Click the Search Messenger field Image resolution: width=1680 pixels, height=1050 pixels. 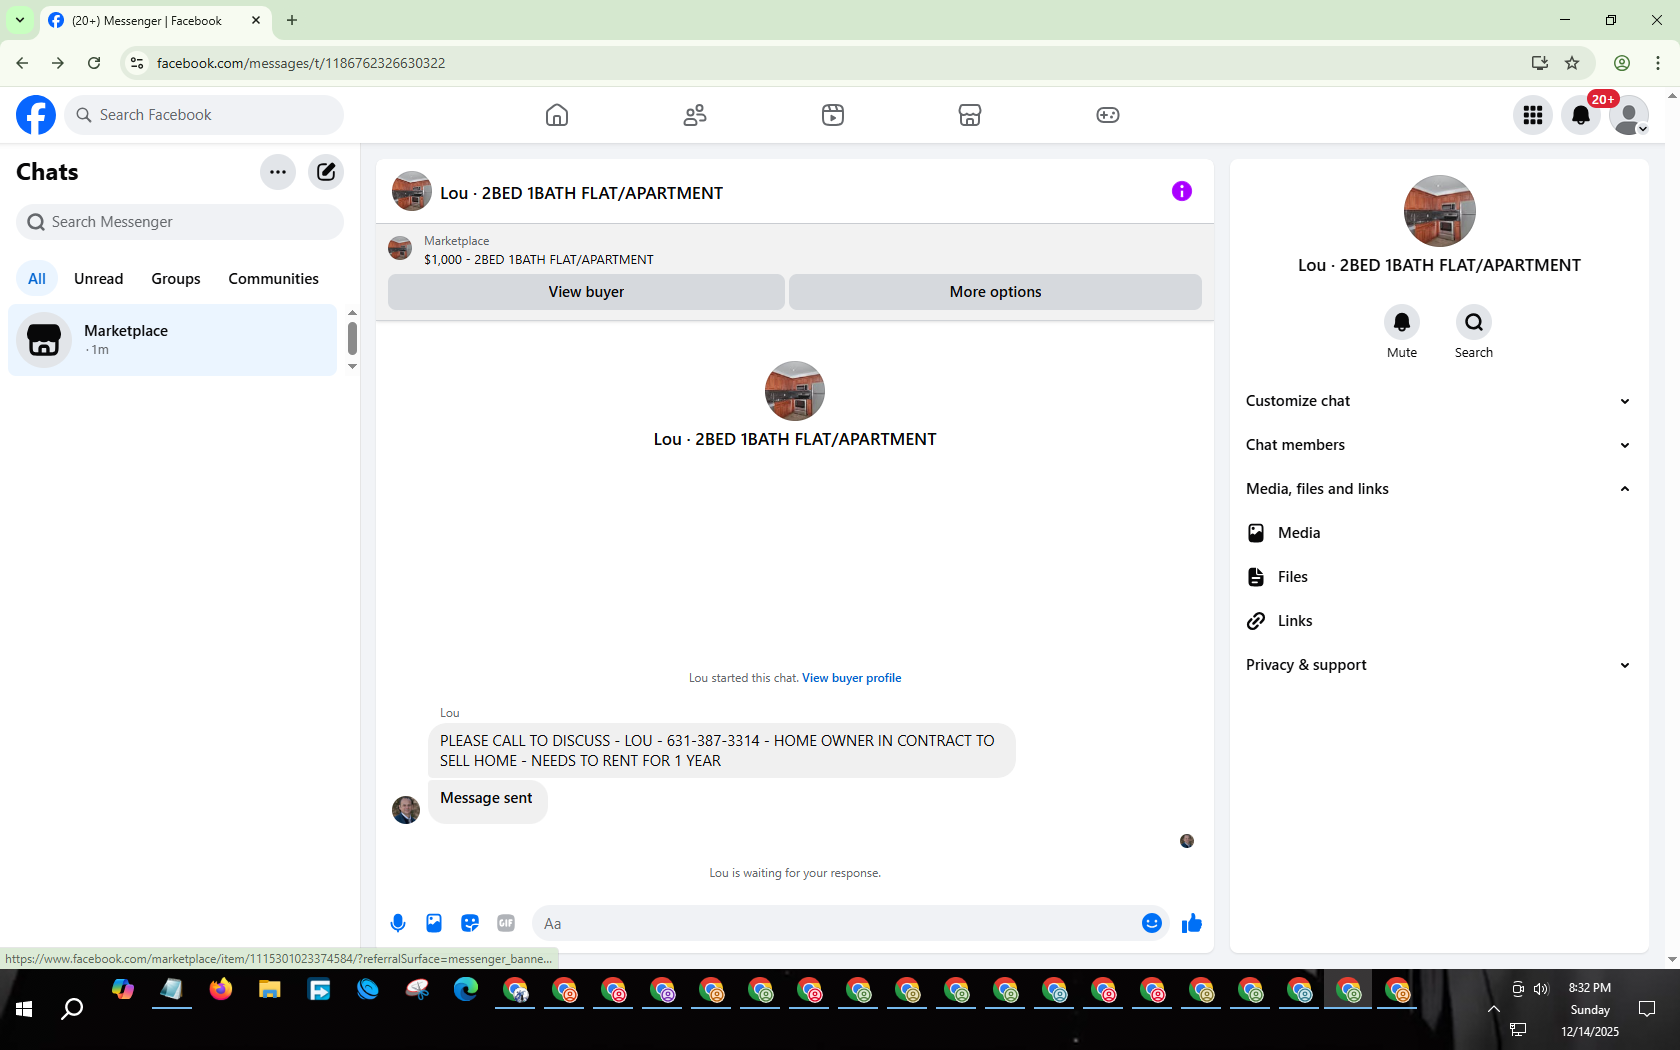[x=180, y=222]
